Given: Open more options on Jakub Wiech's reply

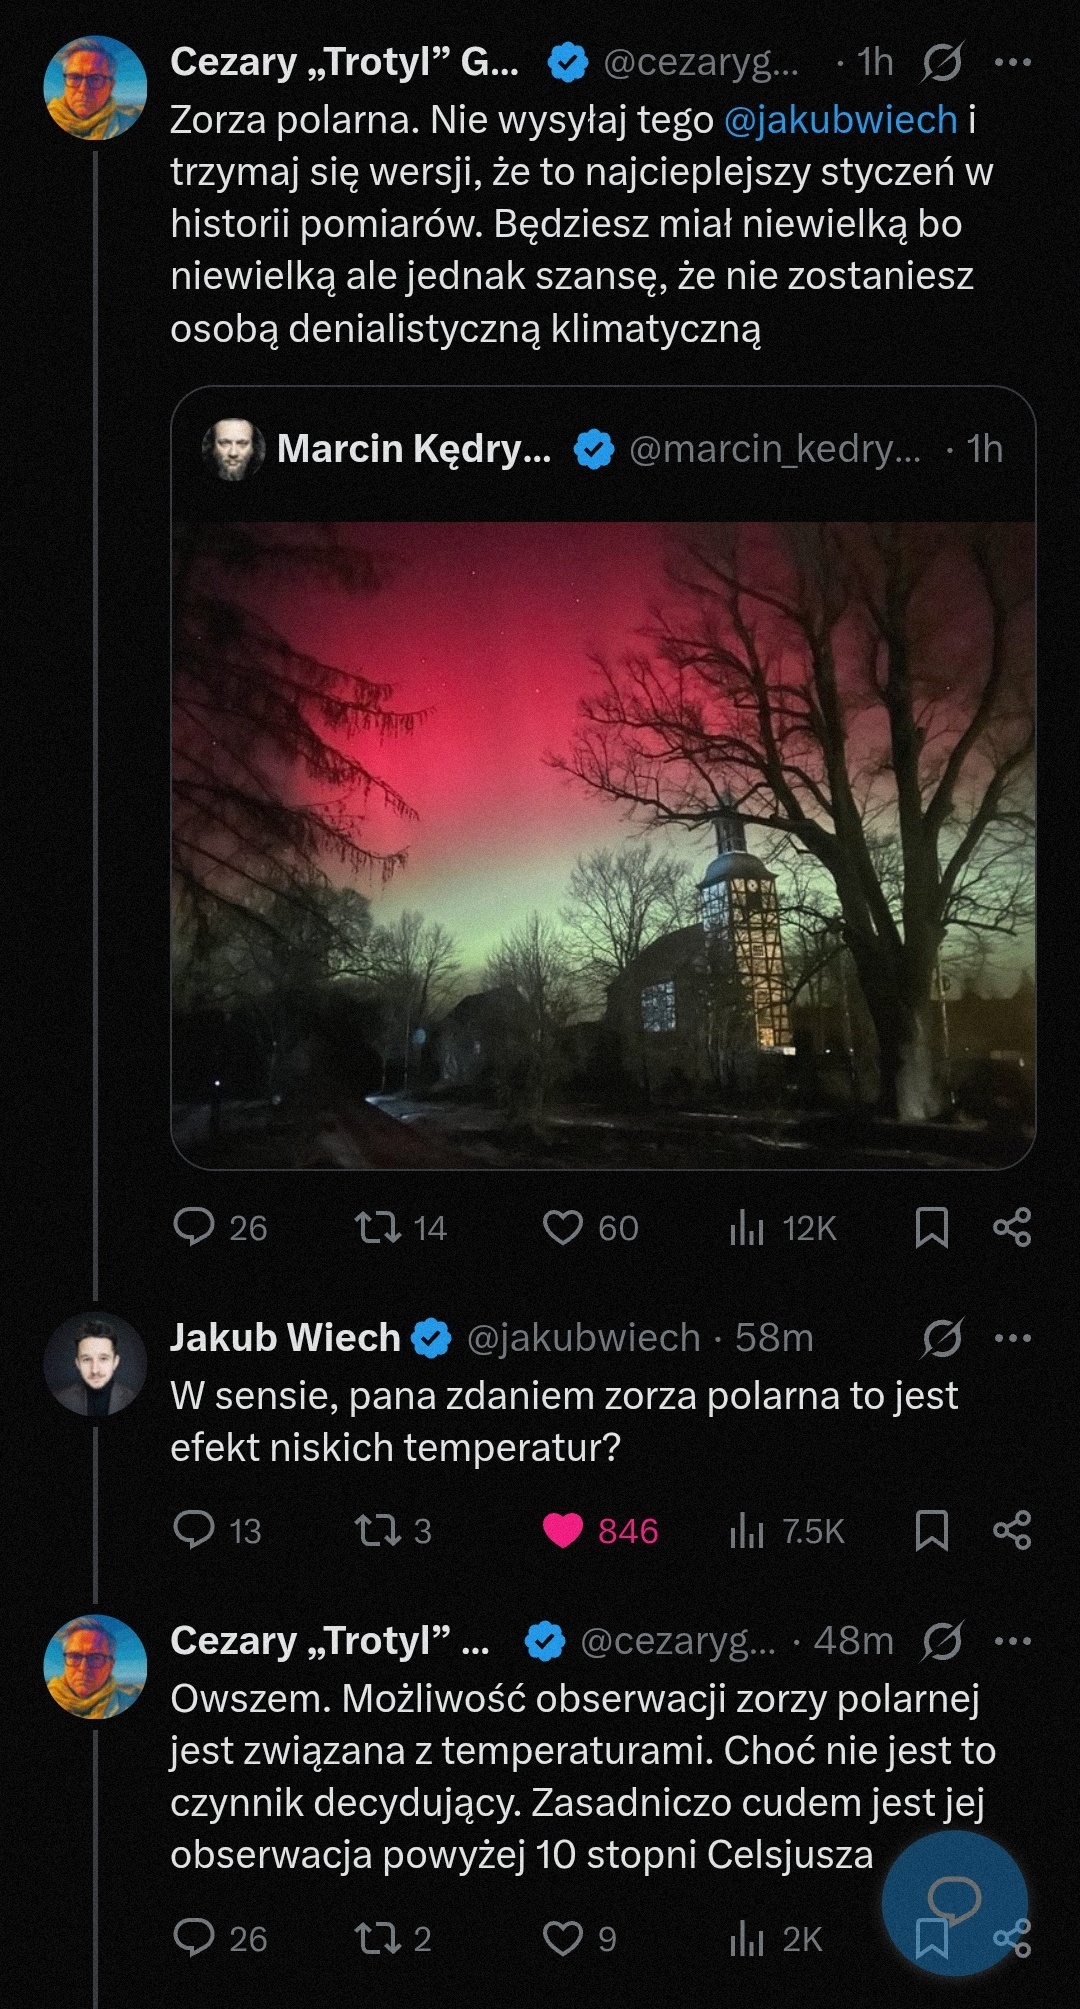Looking at the screenshot, I should [x=1012, y=1338].
